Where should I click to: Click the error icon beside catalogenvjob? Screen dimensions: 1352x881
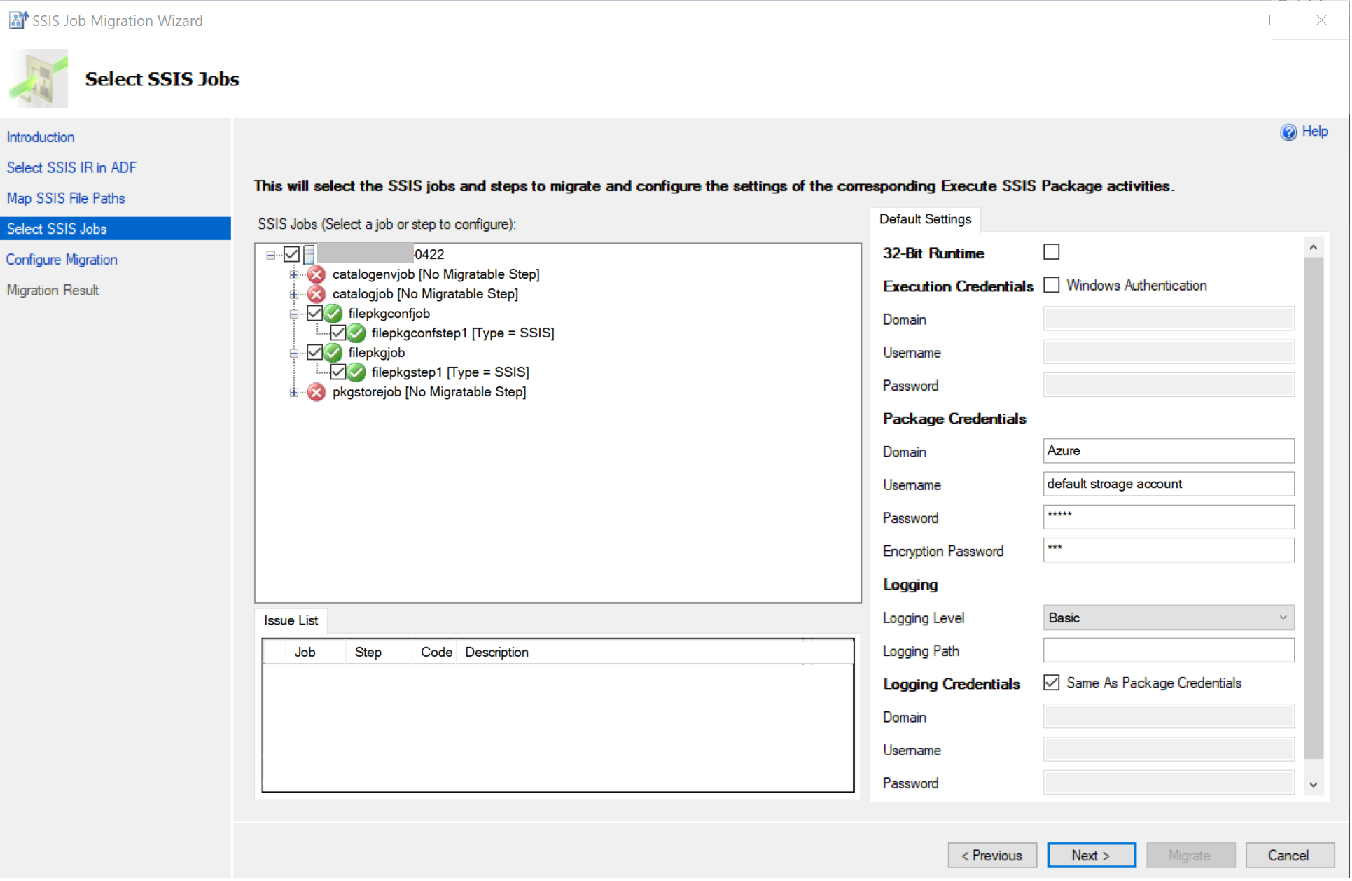tap(317, 273)
